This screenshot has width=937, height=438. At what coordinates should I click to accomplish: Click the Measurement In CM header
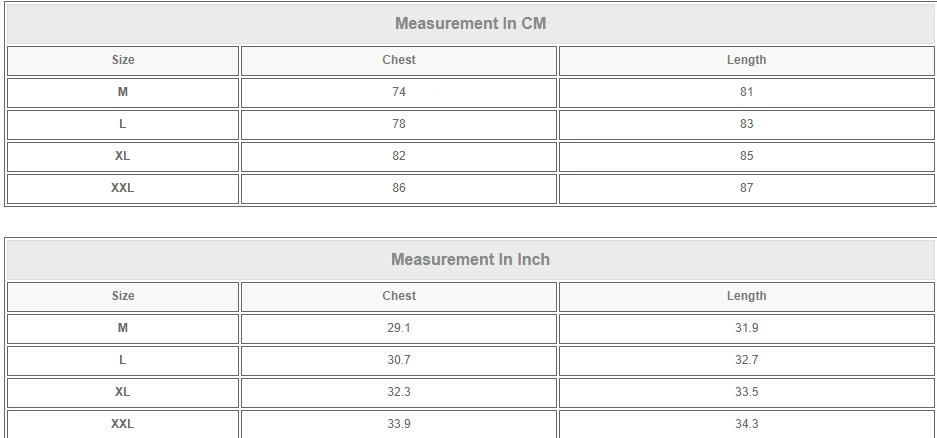click(470, 23)
